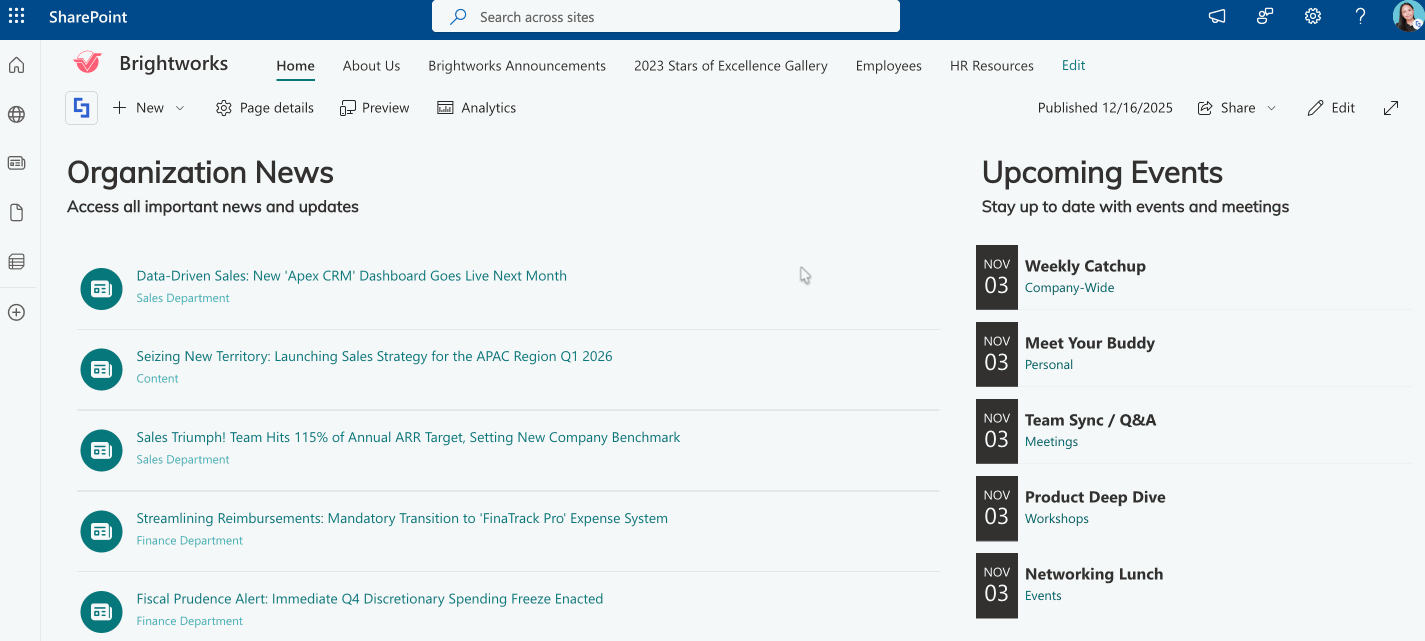1425x641 pixels.
Task: Click the Create plus icon in the sidebar
Action: 15,312
